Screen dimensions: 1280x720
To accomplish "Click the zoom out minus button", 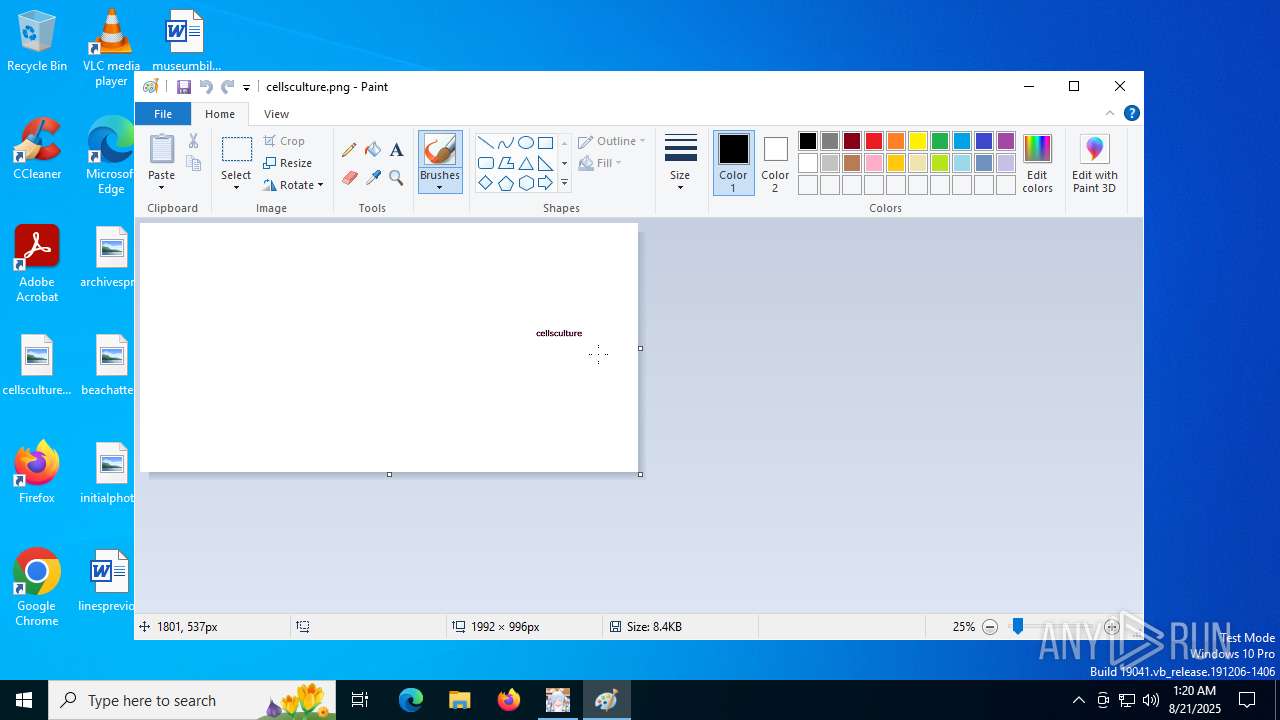I will (990, 627).
